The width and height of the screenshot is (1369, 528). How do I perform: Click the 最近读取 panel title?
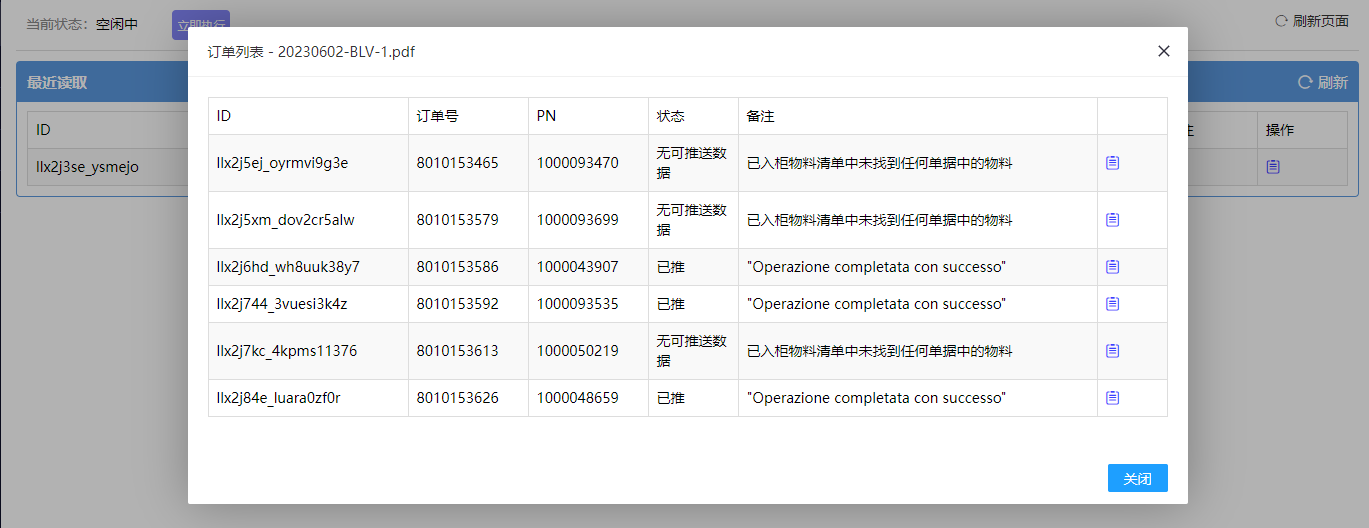coord(57,83)
